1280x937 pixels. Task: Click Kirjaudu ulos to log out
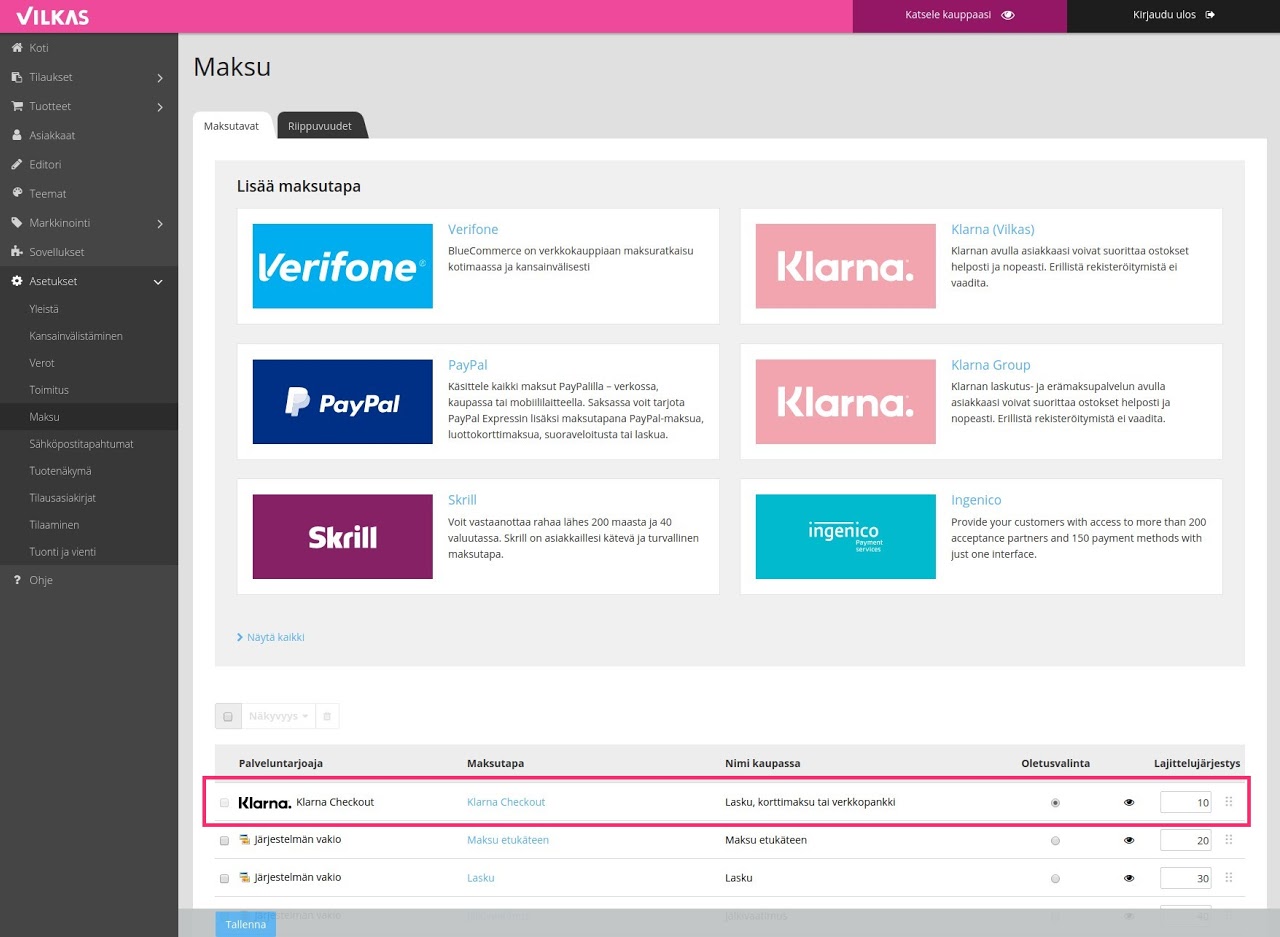click(1174, 16)
